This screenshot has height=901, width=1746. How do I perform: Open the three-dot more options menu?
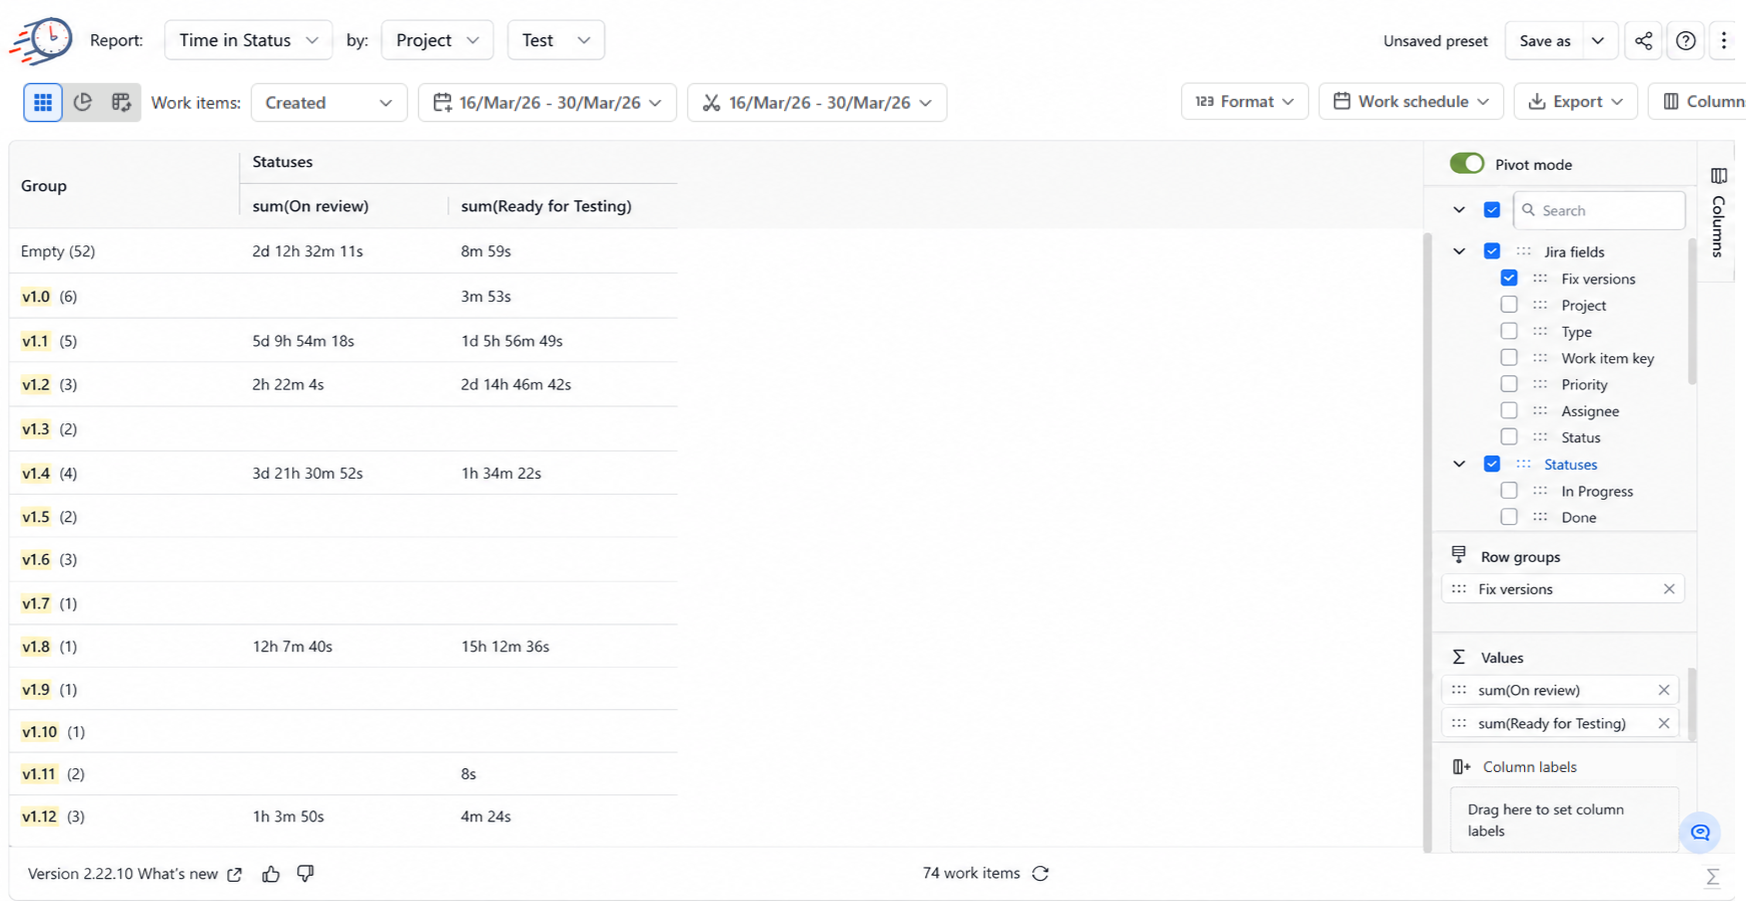[1724, 41]
